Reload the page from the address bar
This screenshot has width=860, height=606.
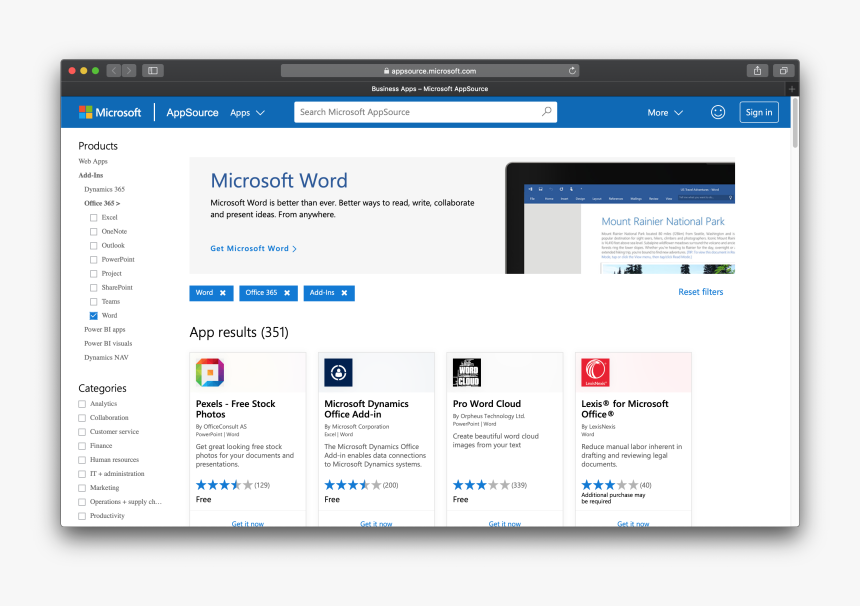pos(572,71)
